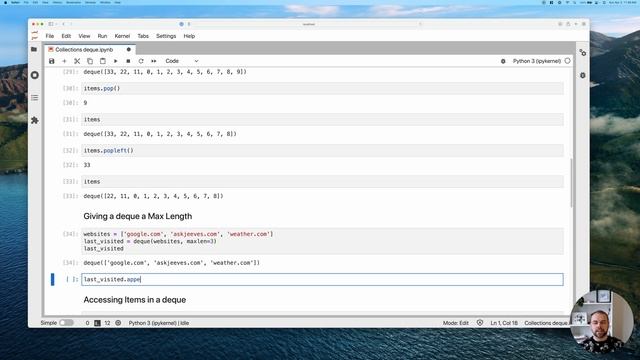The height and width of the screenshot is (360, 640).
Task: Restart the kernel
Action: [141, 61]
